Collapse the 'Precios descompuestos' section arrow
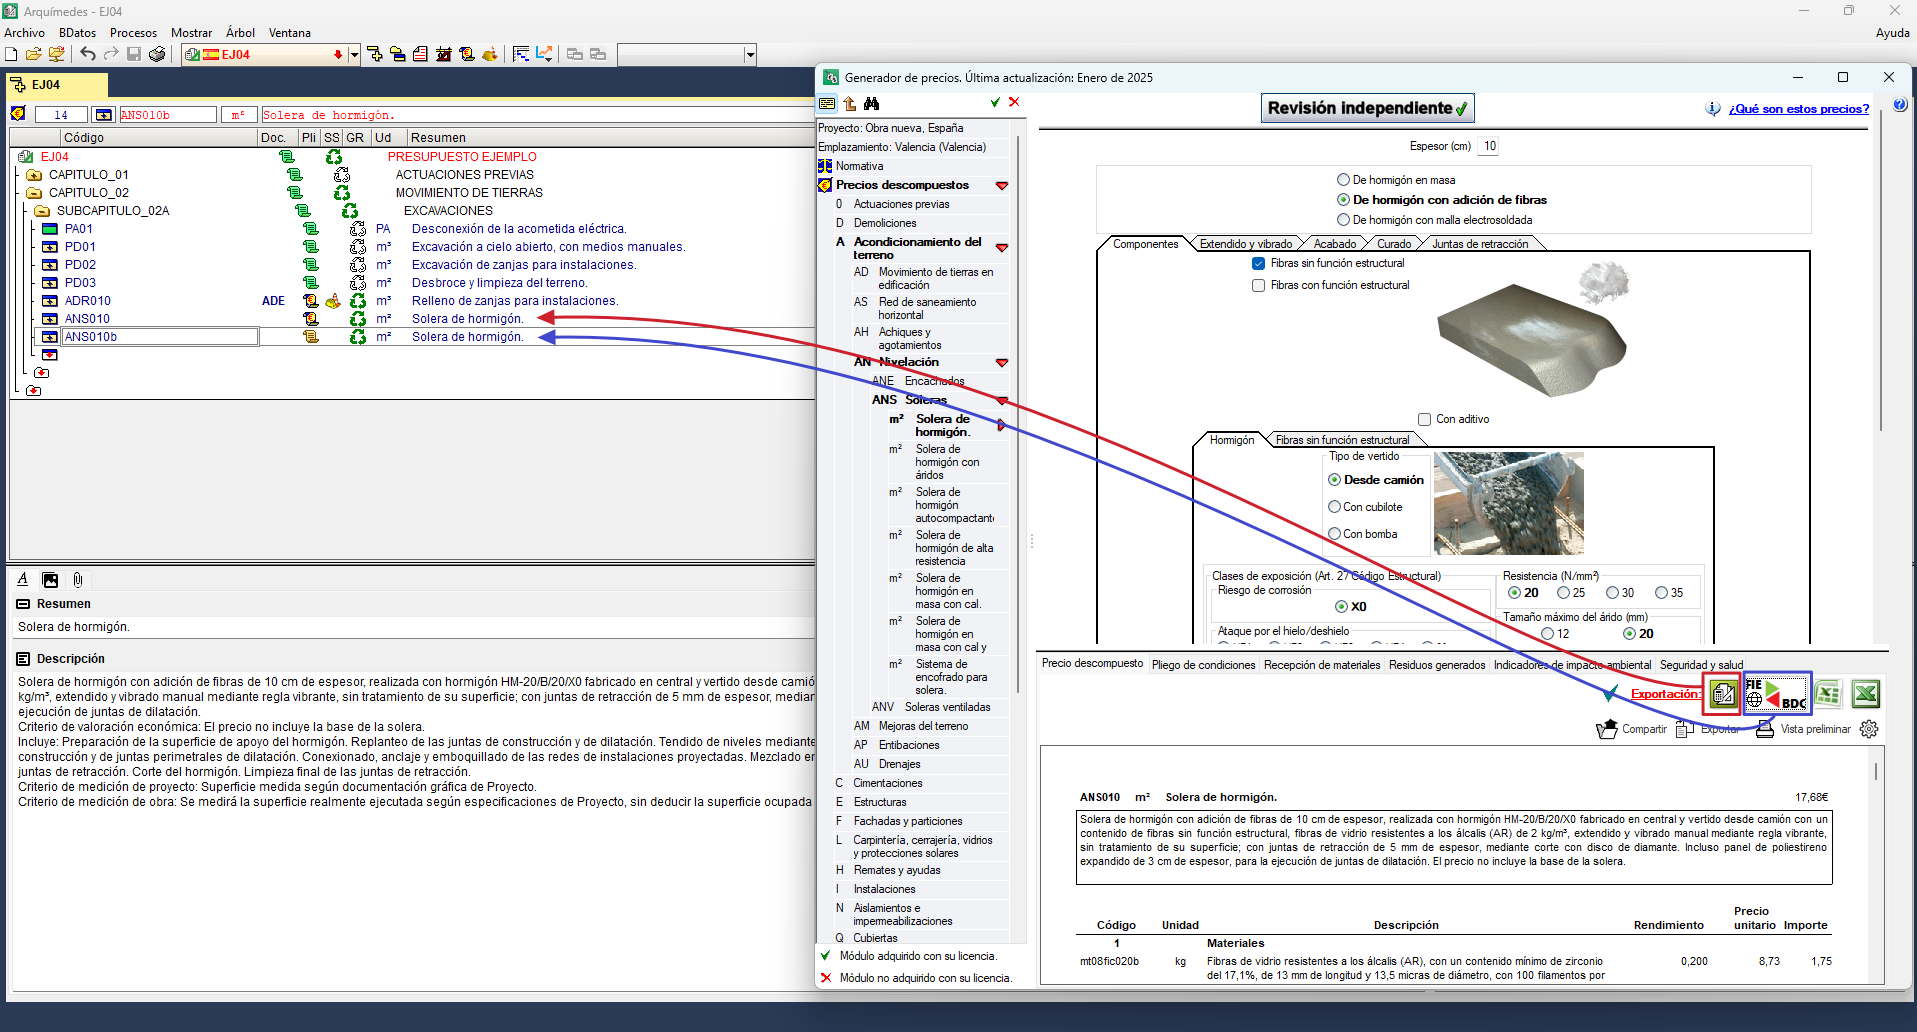The height and width of the screenshot is (1032, 1917). click(1001, 185)
